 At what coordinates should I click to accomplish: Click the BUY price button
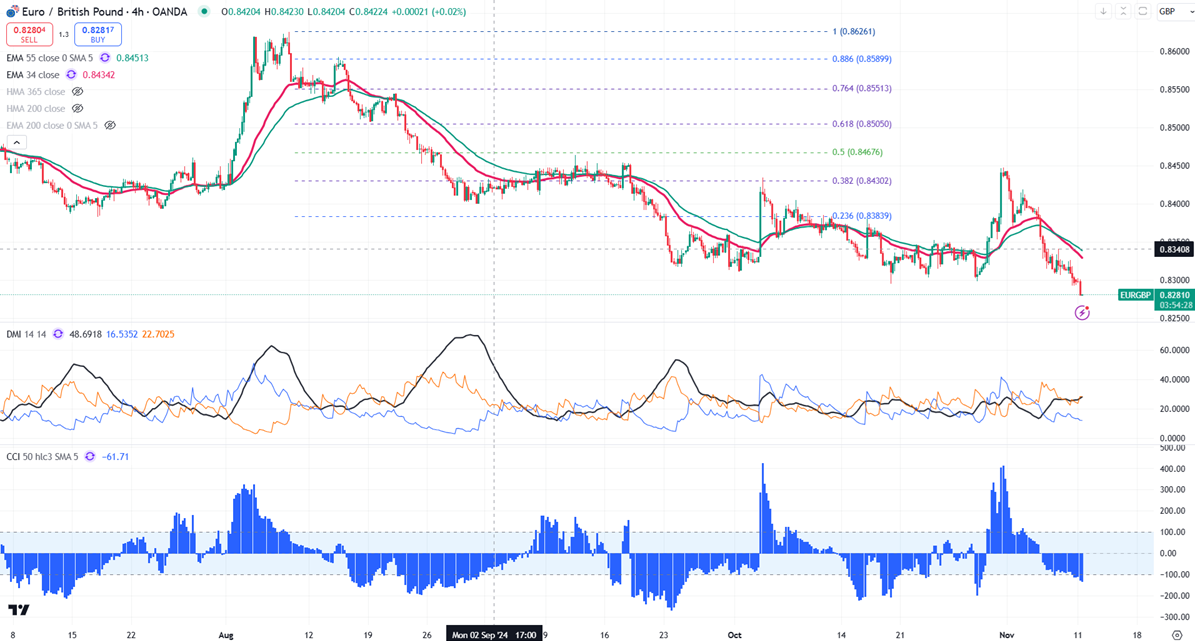point(97,34)
